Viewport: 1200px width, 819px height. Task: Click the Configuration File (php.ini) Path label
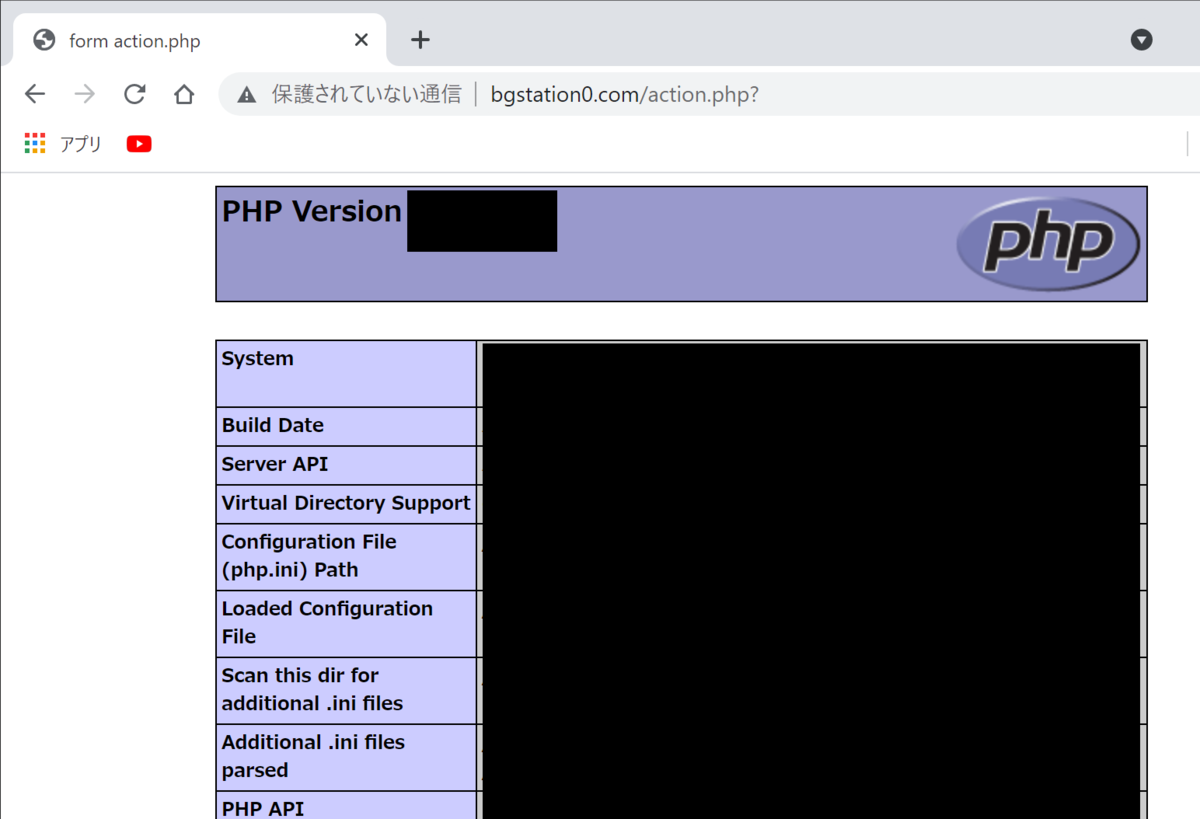(309, 555)
